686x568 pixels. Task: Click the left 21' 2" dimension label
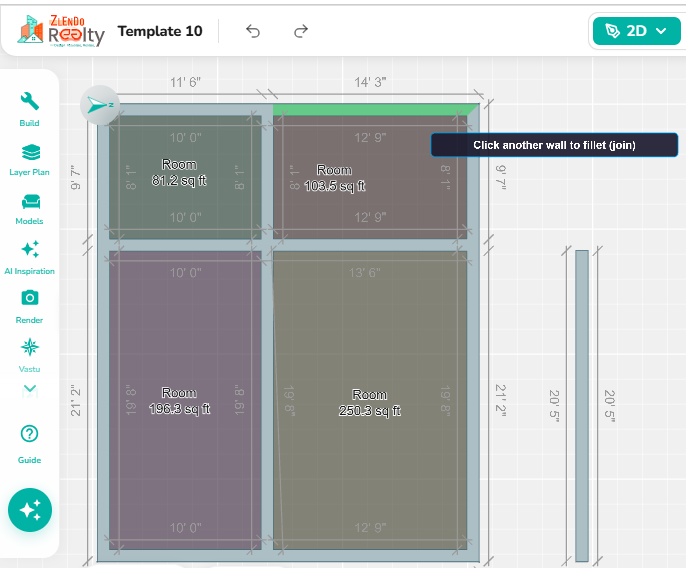point(76,400)
